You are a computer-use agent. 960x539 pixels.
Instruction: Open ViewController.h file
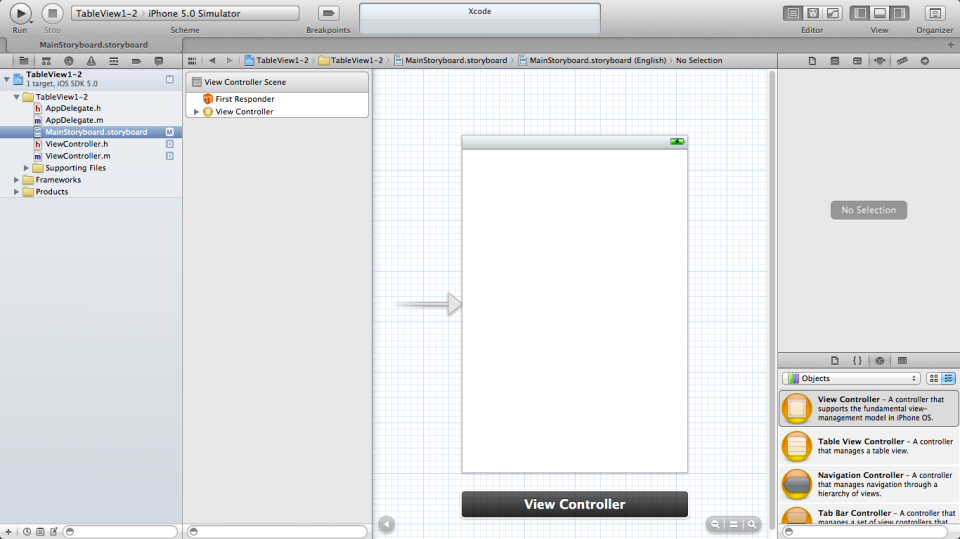77,144
